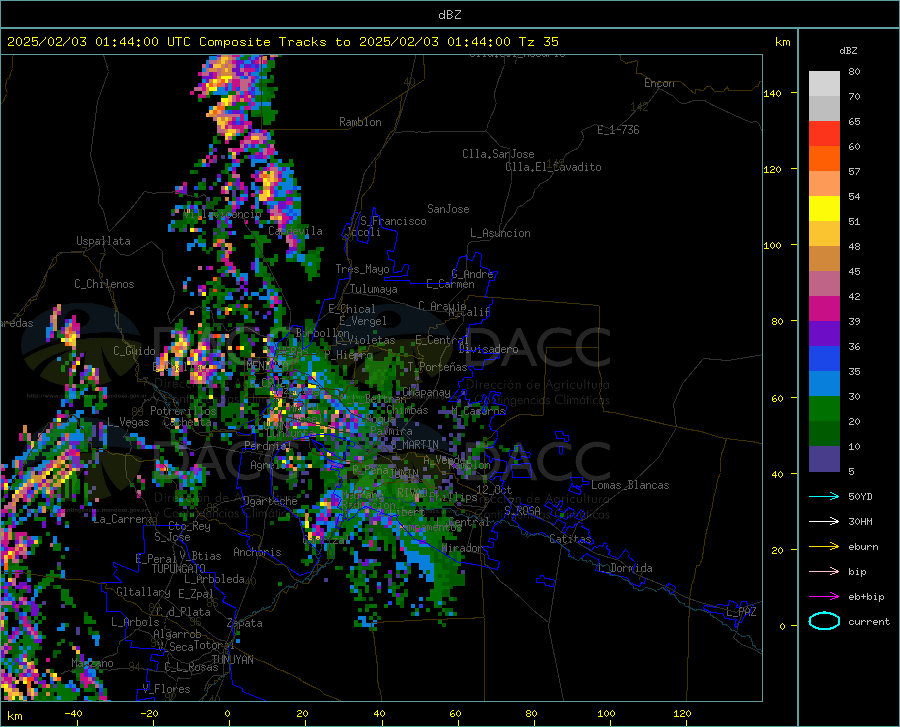Click the S_Francisco place label
Viewport: 900px width, 727px height.
(x=393, y=221)
